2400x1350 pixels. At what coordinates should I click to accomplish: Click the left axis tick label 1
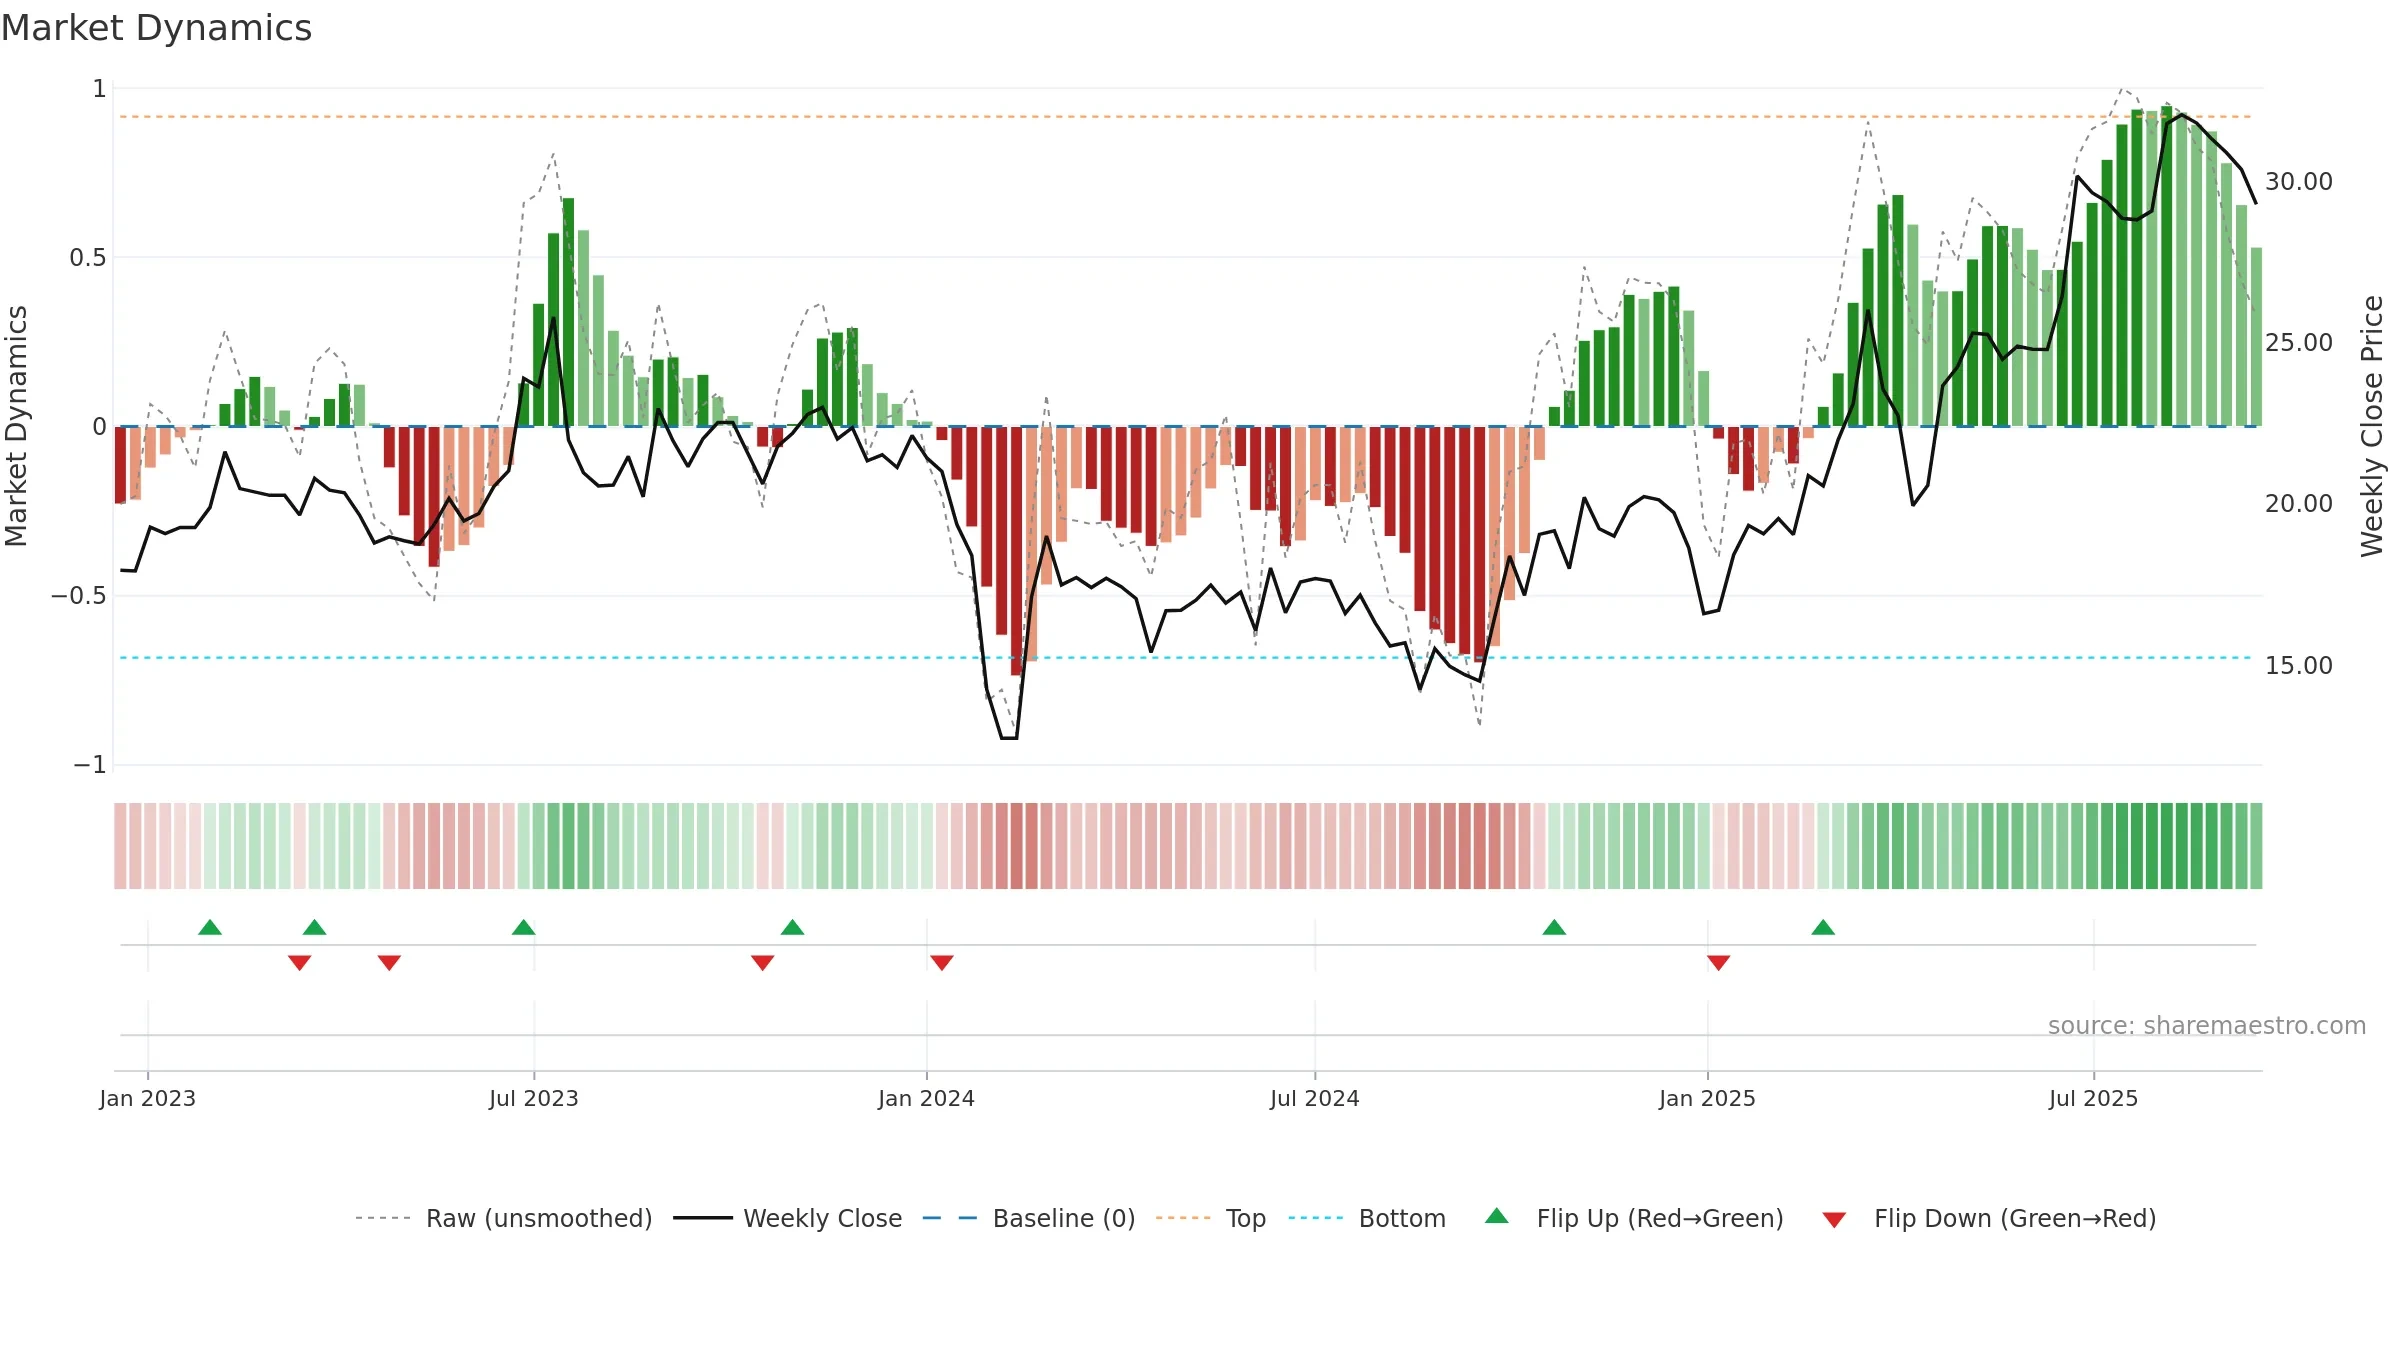click(99, 89)
